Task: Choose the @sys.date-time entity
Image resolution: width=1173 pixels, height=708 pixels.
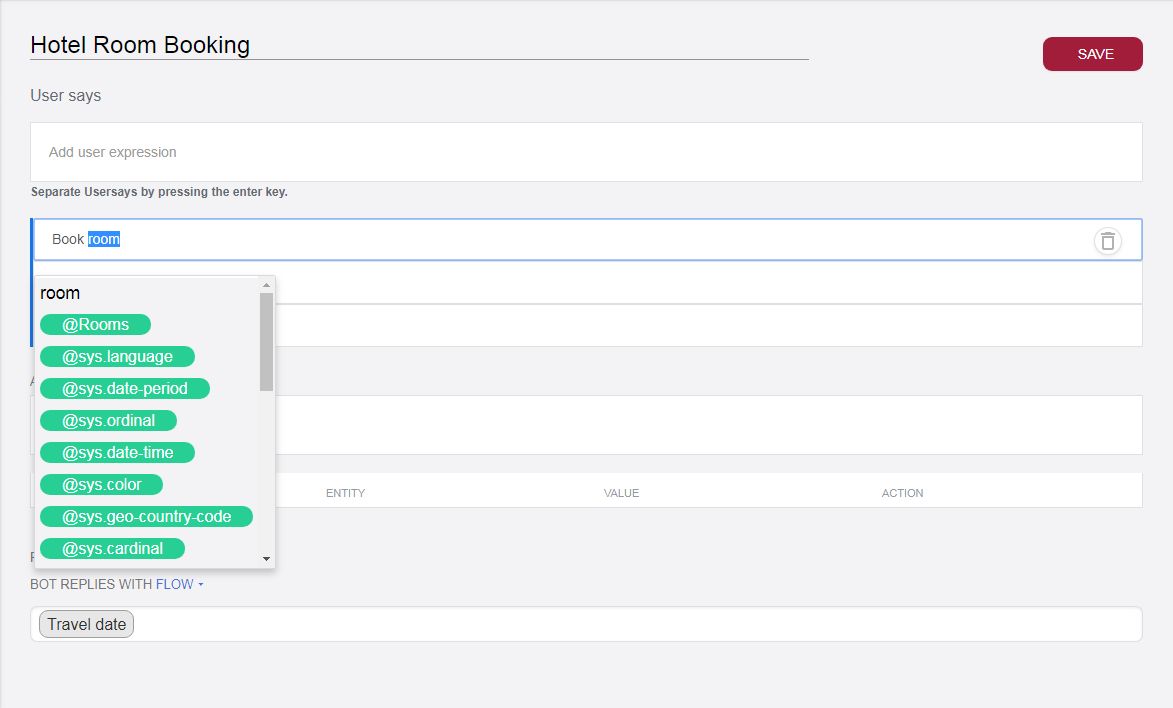Action: click(x=117, y=452)
